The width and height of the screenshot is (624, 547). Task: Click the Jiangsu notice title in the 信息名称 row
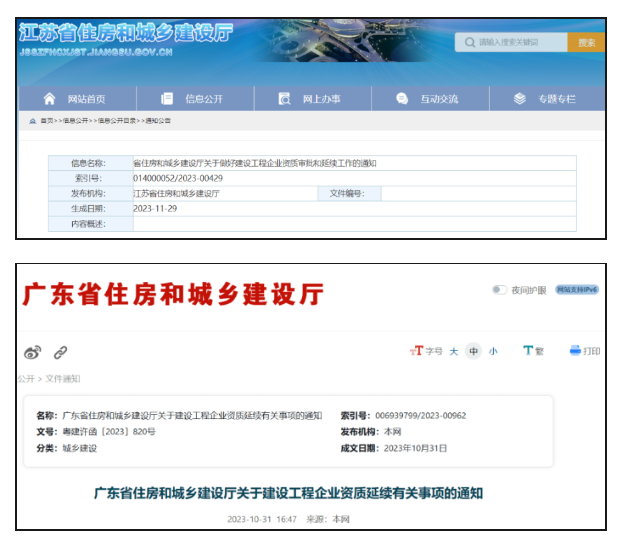[255, 163]
